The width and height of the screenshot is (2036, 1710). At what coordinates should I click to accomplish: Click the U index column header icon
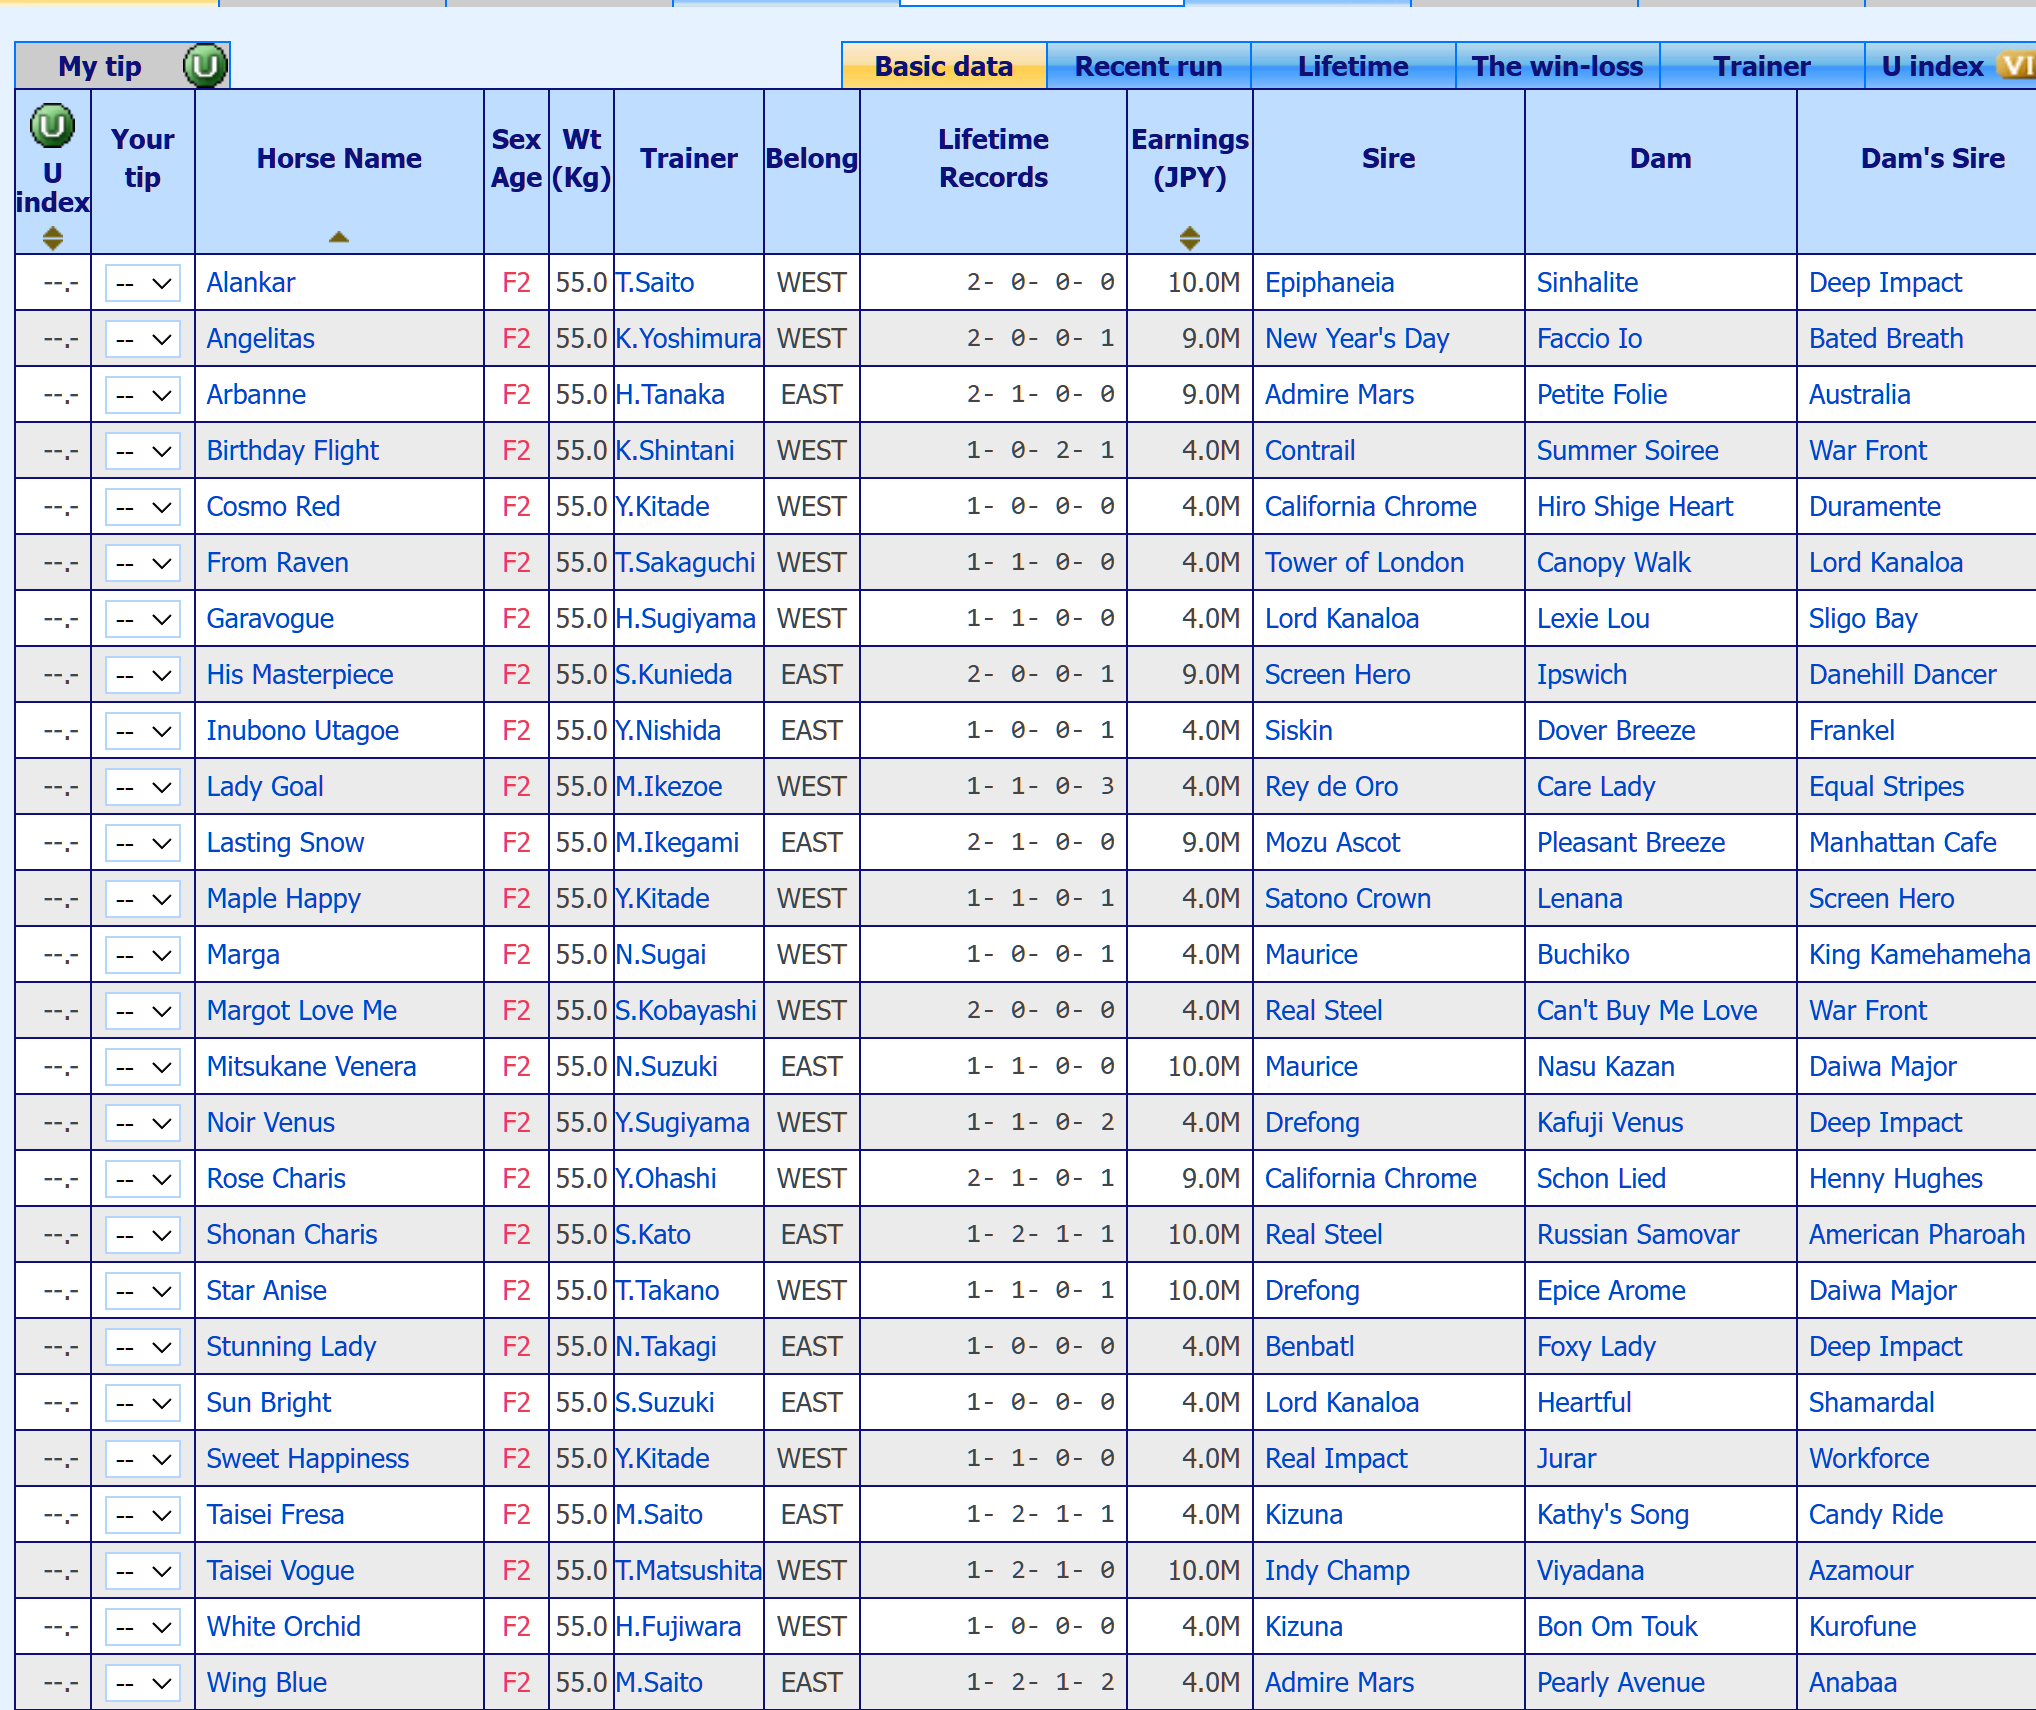[52, 126]
